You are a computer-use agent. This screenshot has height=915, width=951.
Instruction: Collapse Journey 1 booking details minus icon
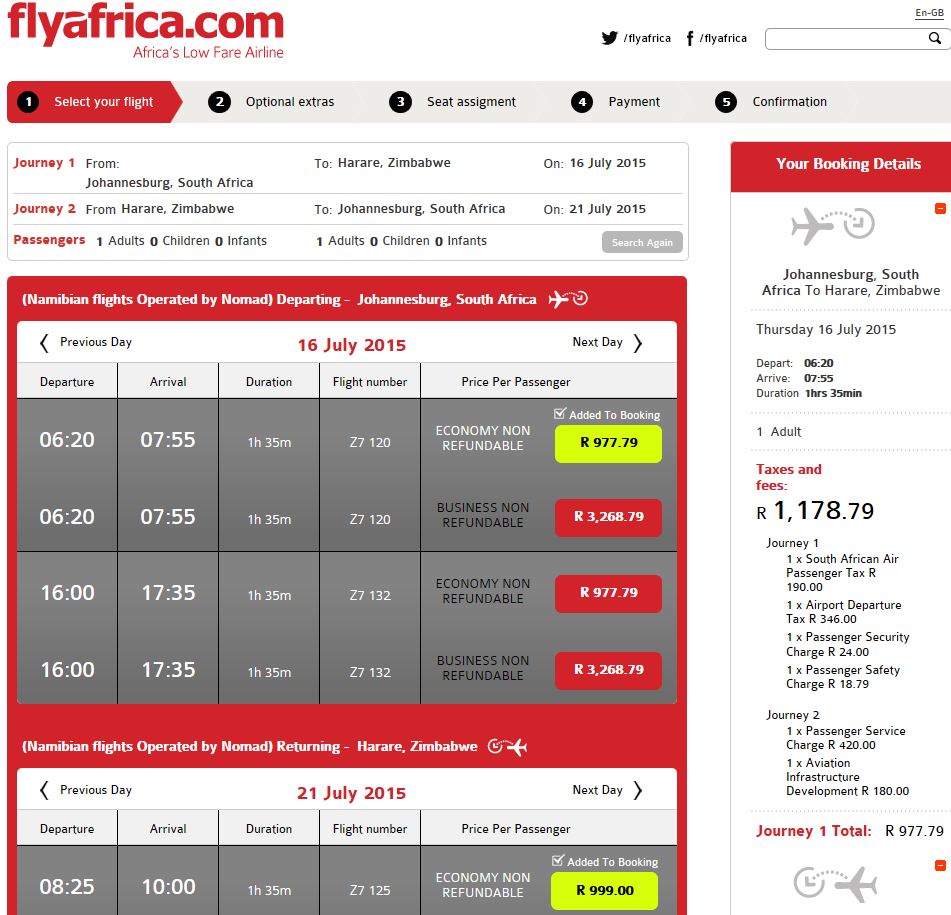pyautogui.click(x=940, y=209)
